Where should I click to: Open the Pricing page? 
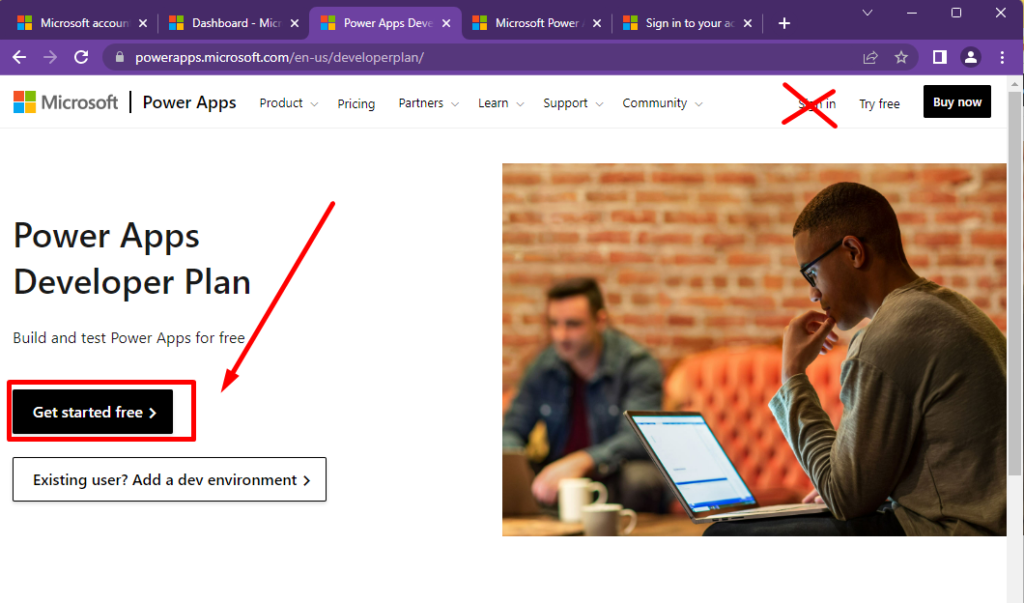tap(356, 103)
